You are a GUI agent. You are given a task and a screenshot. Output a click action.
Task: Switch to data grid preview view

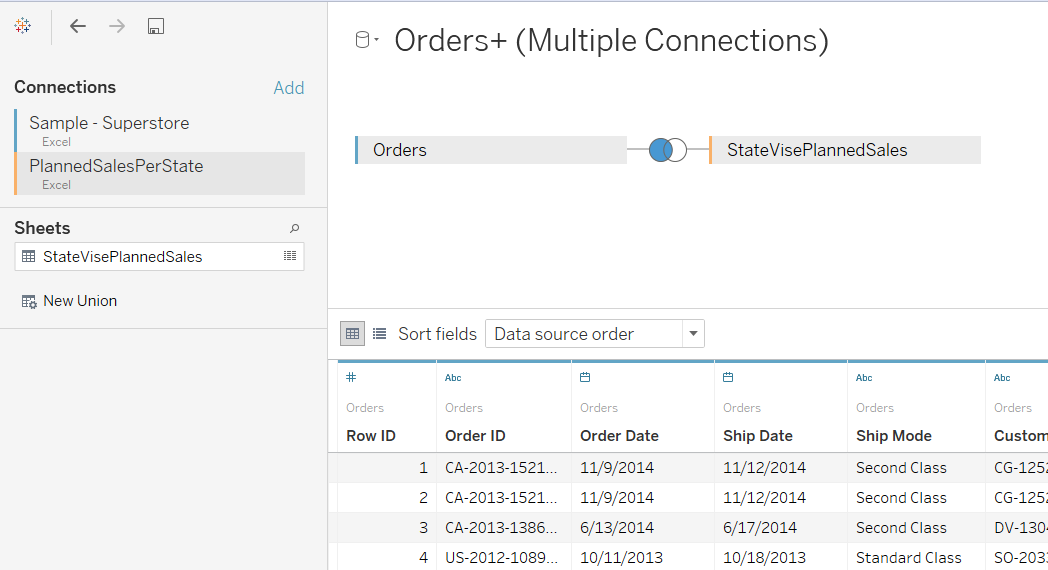[x=352, y=333]
